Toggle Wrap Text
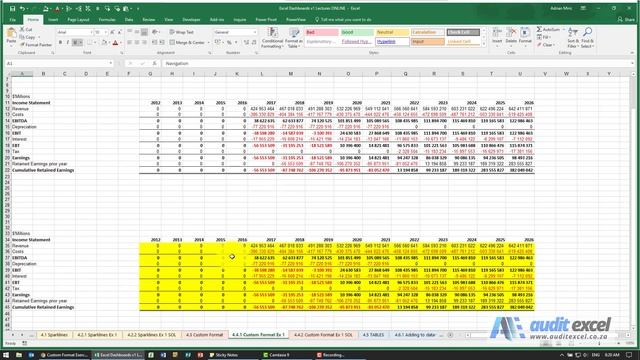 point(182,32)
